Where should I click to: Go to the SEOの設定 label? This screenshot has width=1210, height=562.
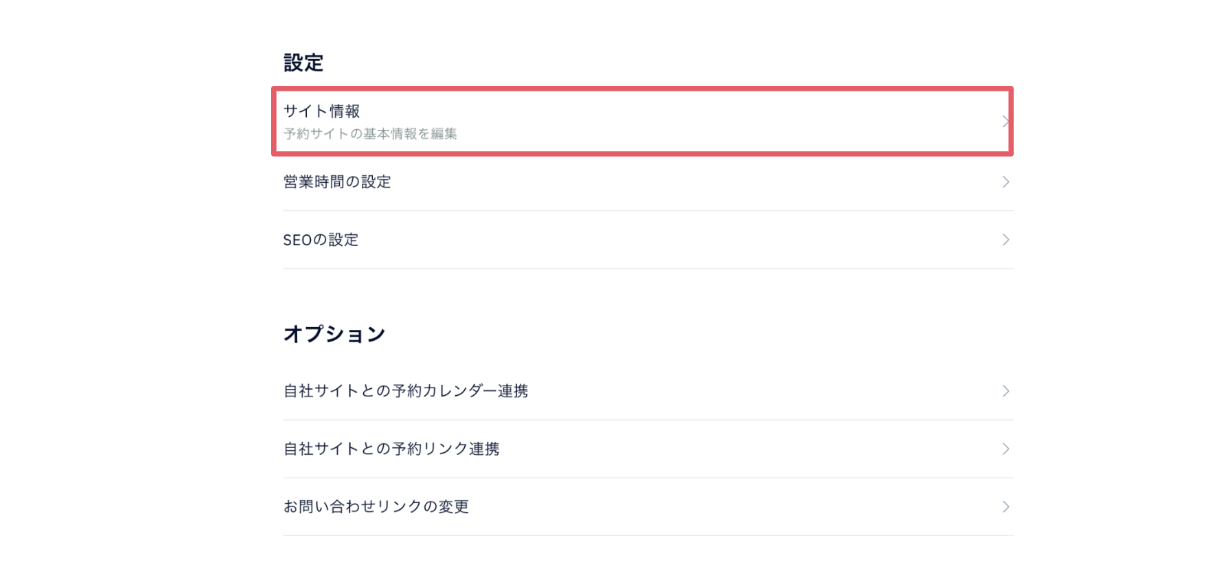pyautogui.click(x=321, y=240)
